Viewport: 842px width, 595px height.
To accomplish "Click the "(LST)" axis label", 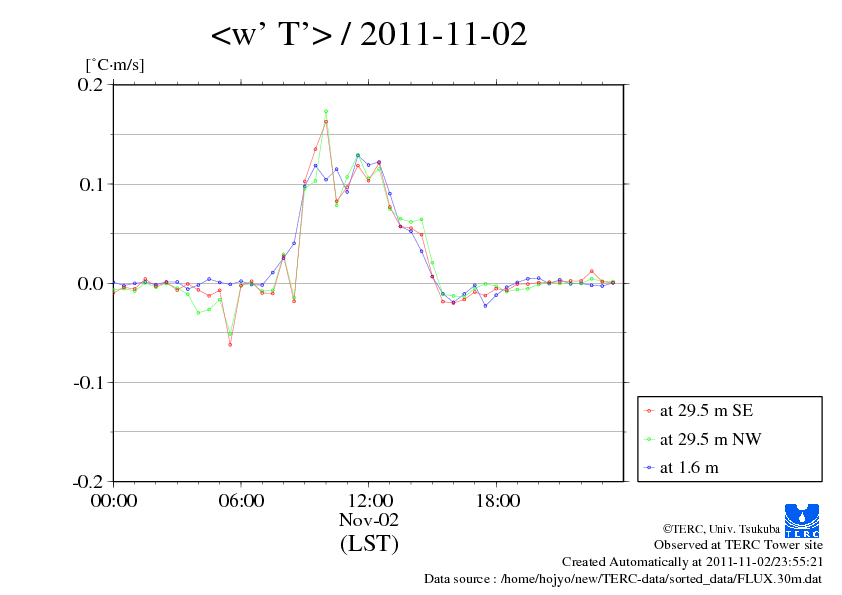I will point(369,543).
